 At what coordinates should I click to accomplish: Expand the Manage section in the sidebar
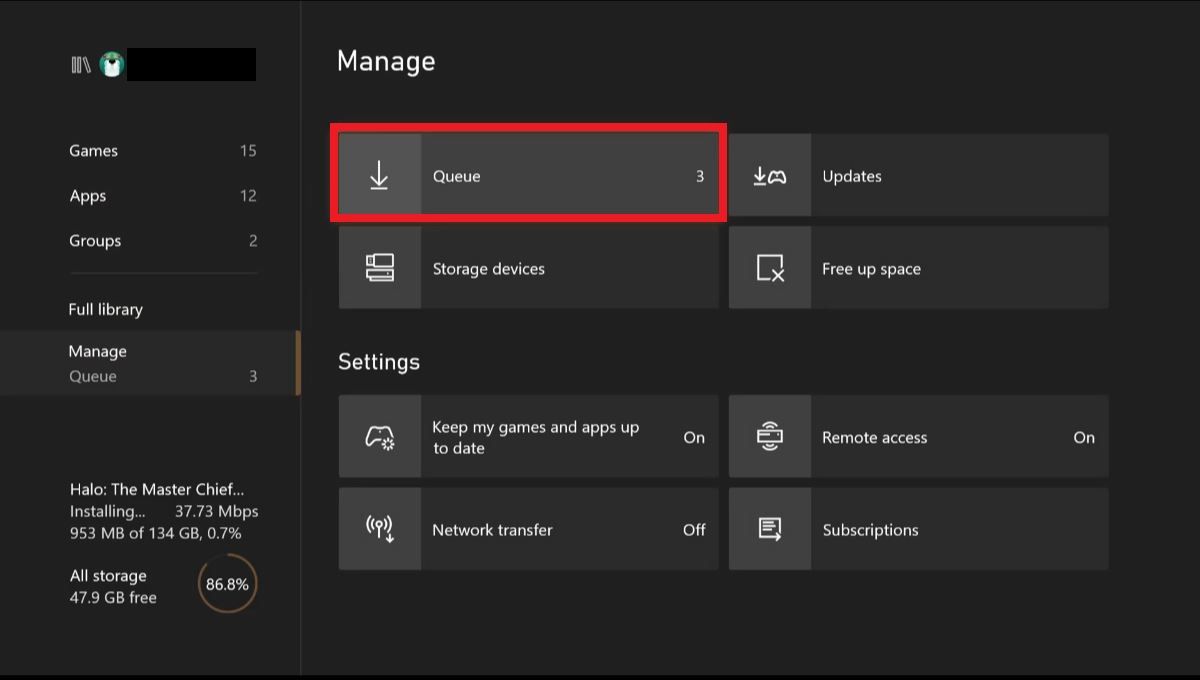click(x=98, y=351)
